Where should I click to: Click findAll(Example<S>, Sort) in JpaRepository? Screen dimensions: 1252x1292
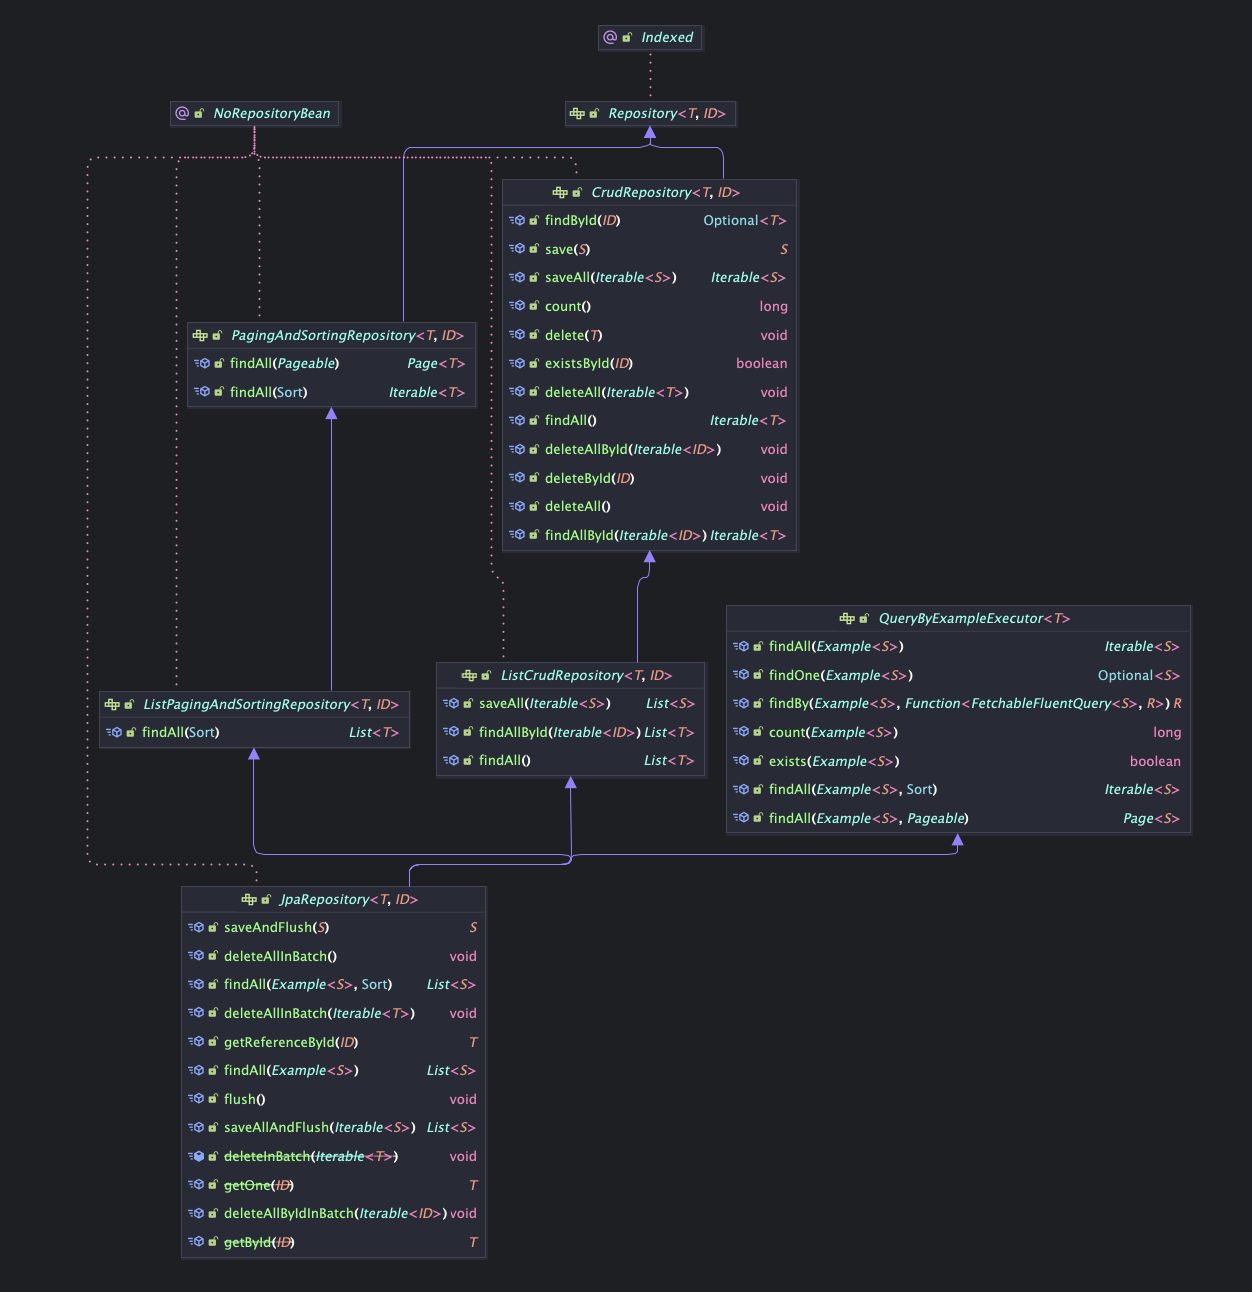click(x=333, y=984)
